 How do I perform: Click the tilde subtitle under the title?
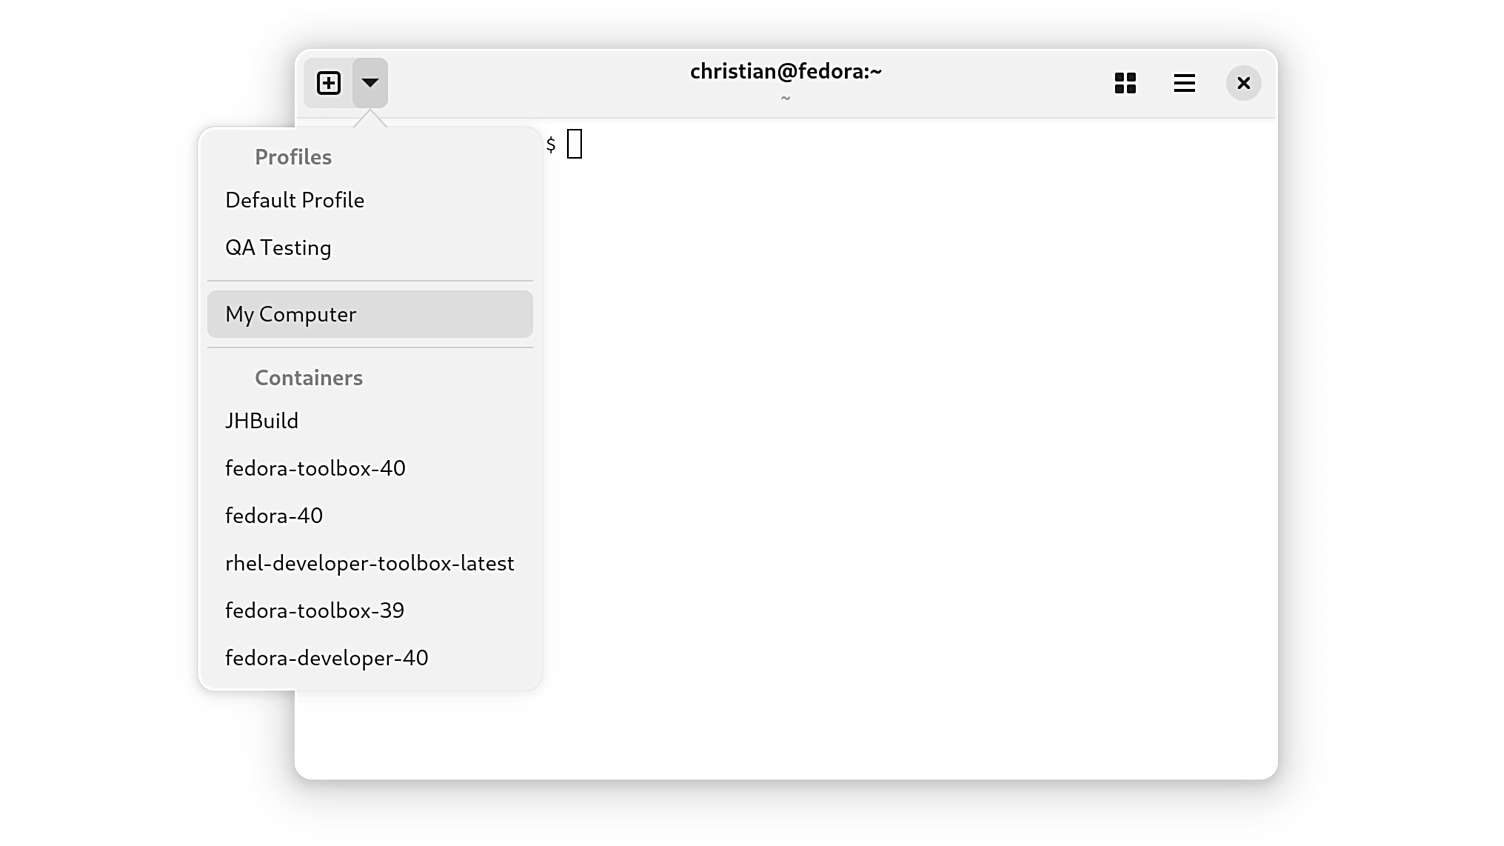point(786,98)
